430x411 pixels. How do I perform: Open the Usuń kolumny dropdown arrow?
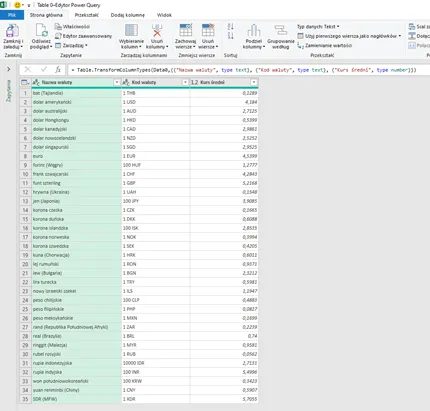pyautogui.click(x=167, y=47)
